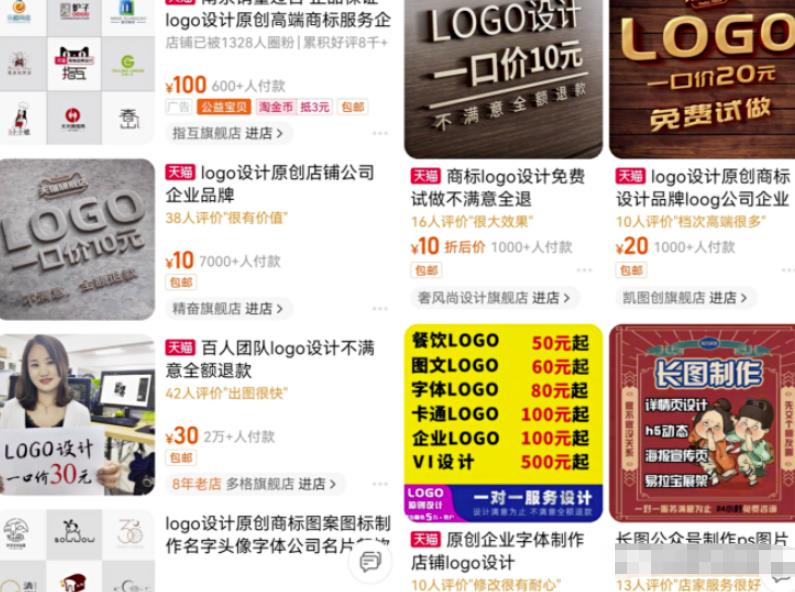Open the yellow 餐饮LOGO price list thumbnail

pyautogui.click(x=503, y=423)
